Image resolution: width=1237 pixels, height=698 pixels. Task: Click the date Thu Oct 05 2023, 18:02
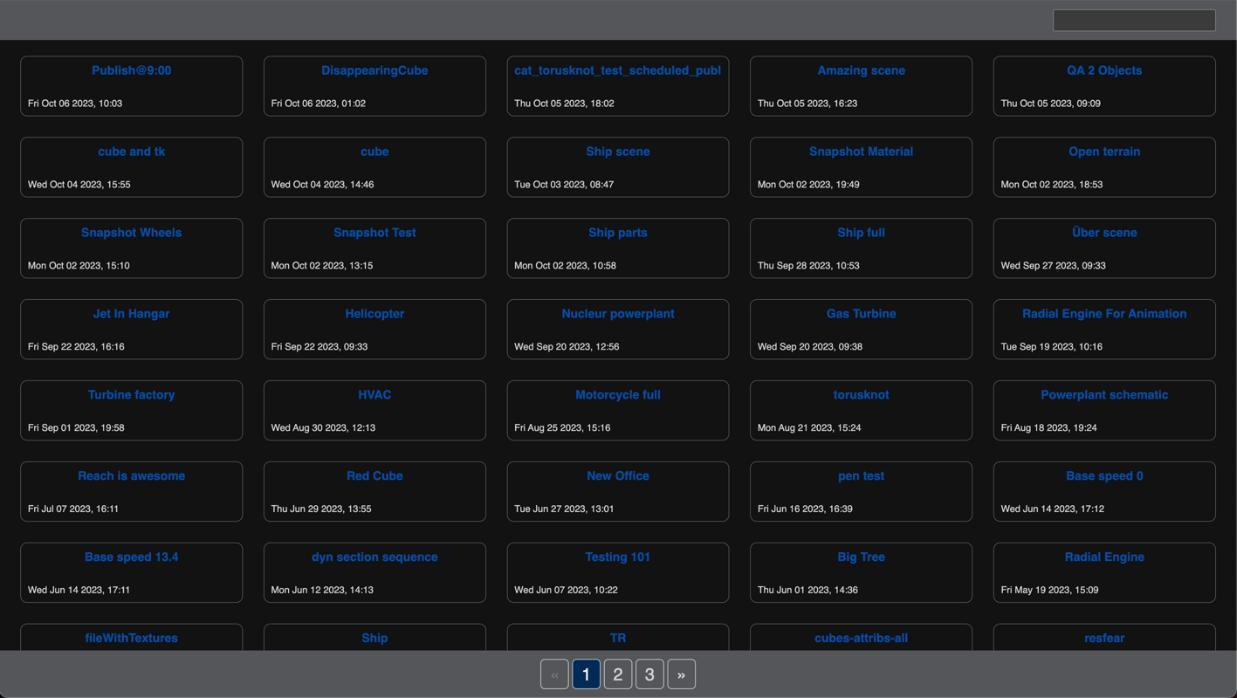(564, 103)
